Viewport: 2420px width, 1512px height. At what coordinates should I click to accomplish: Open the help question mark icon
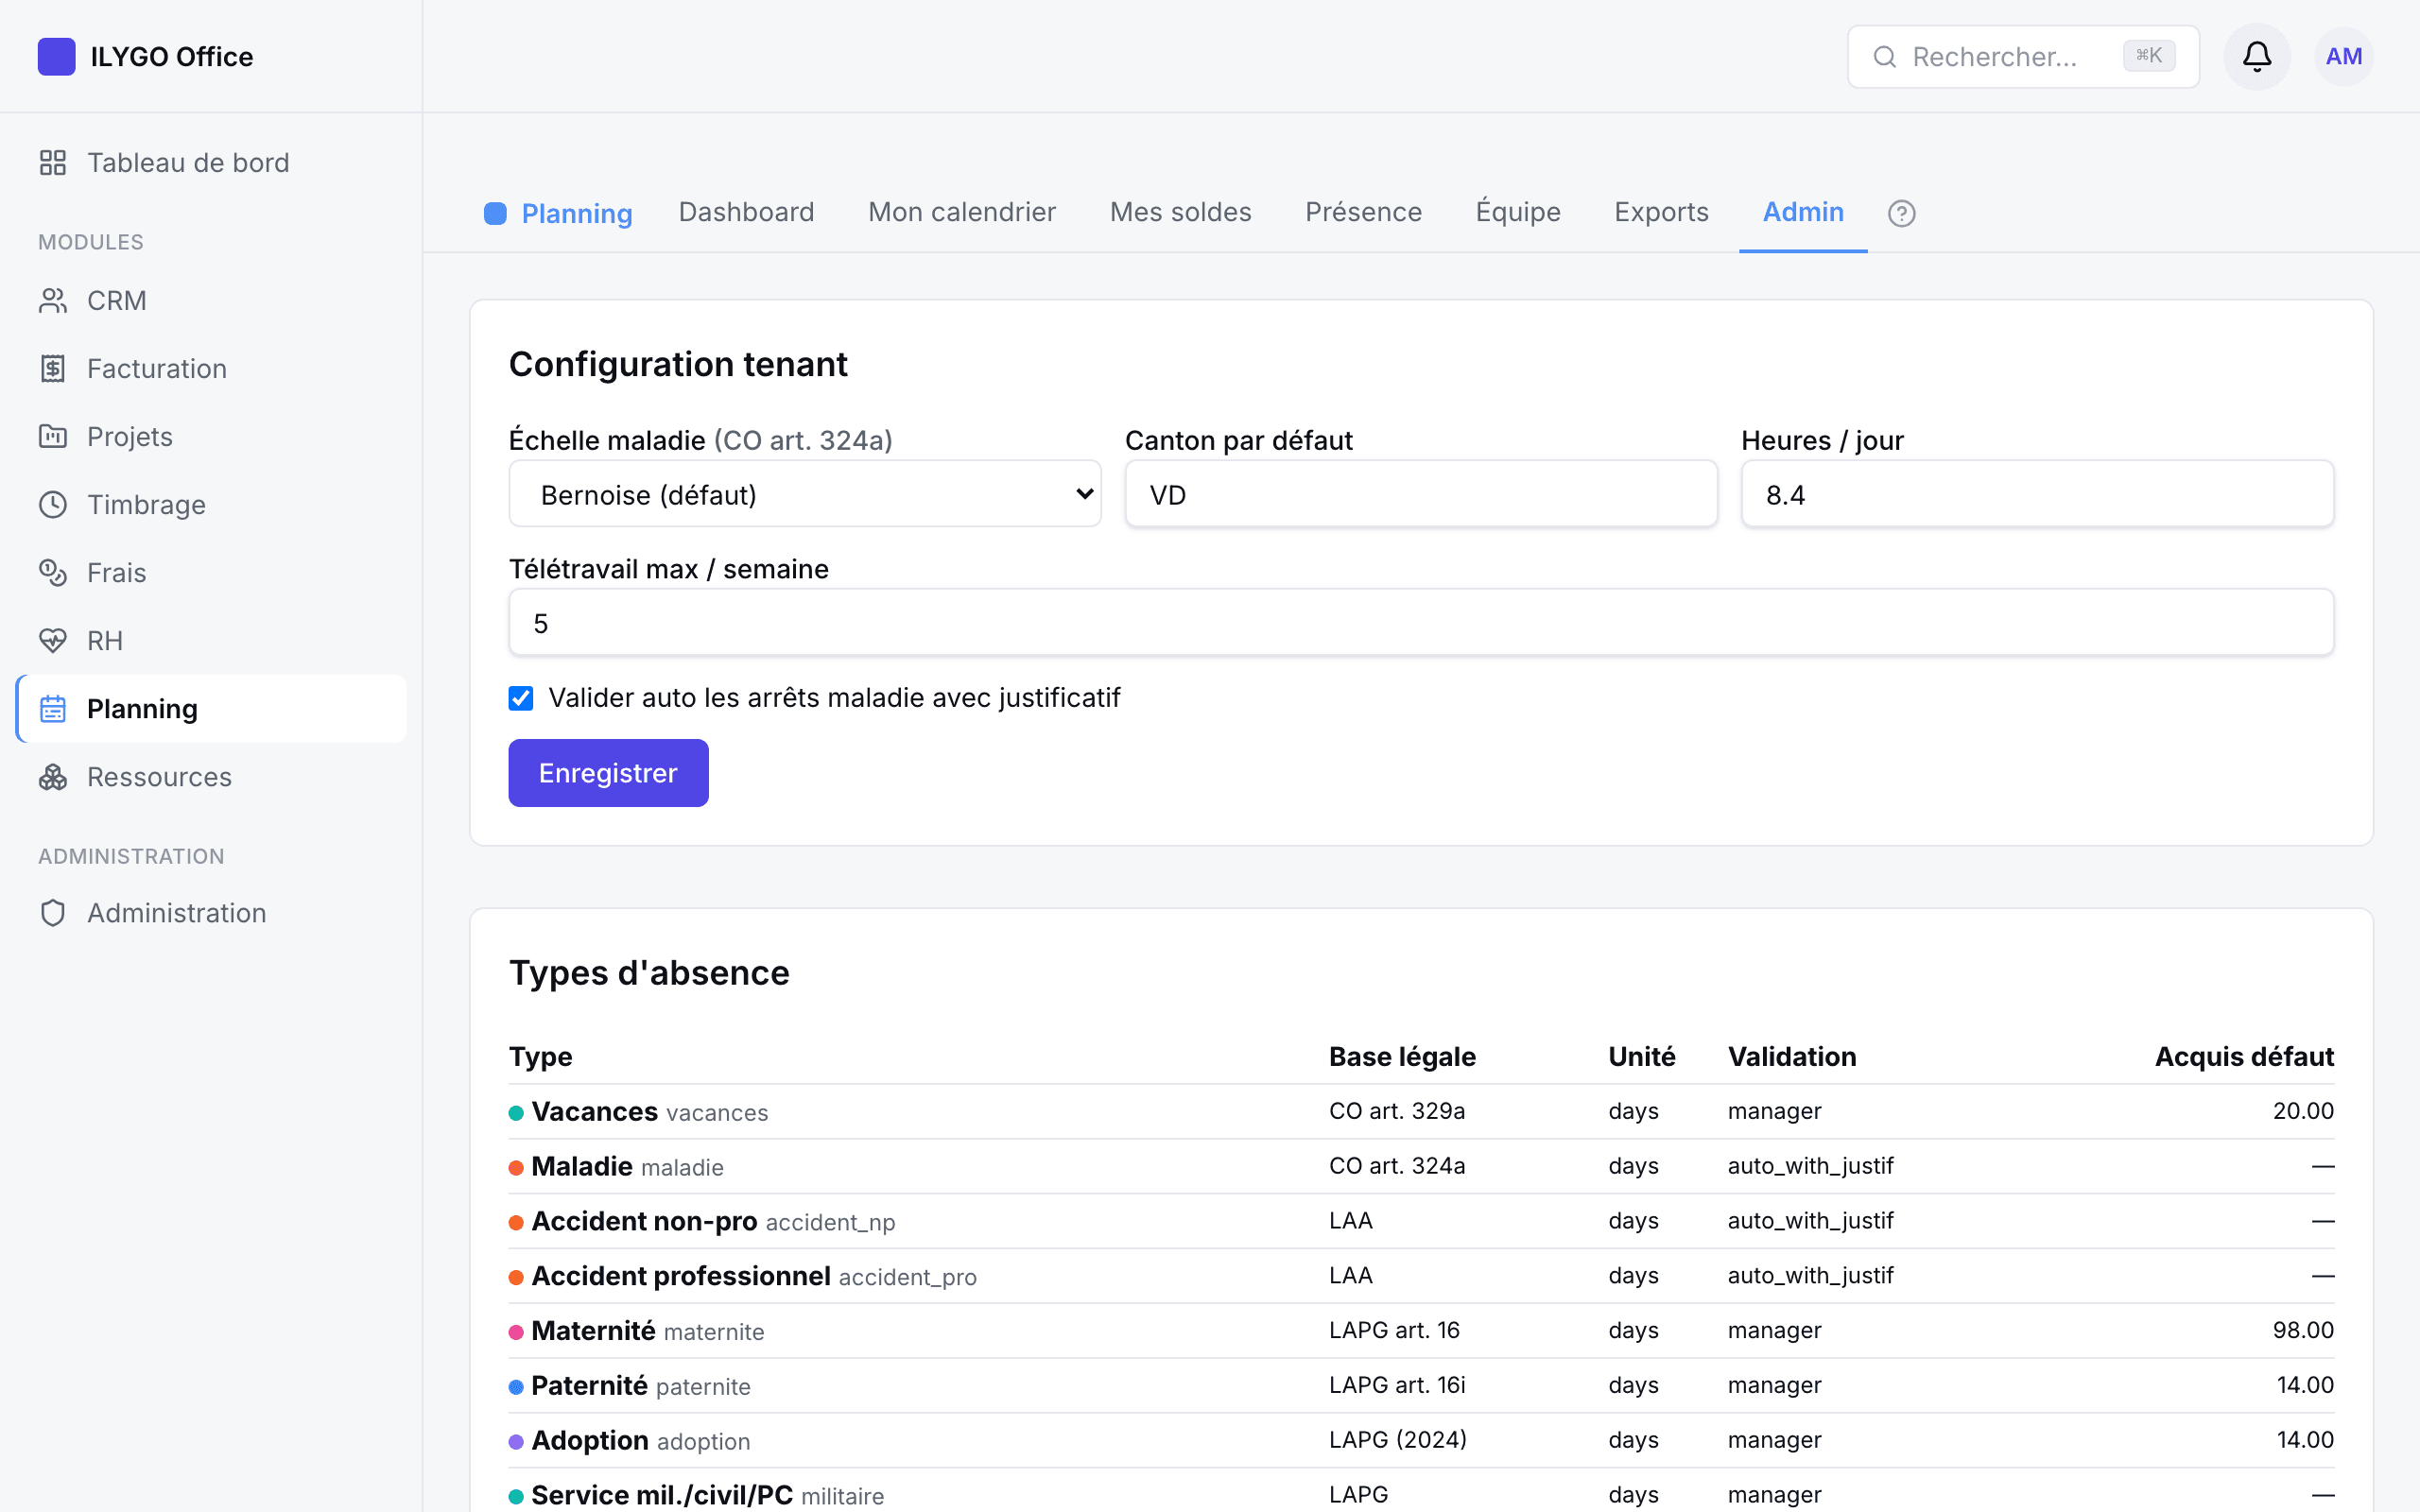click(x=1901, y=213)
